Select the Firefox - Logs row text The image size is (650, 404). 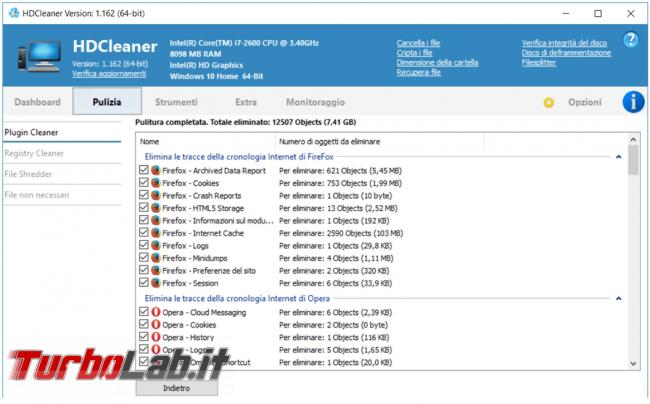coord(185,246)
